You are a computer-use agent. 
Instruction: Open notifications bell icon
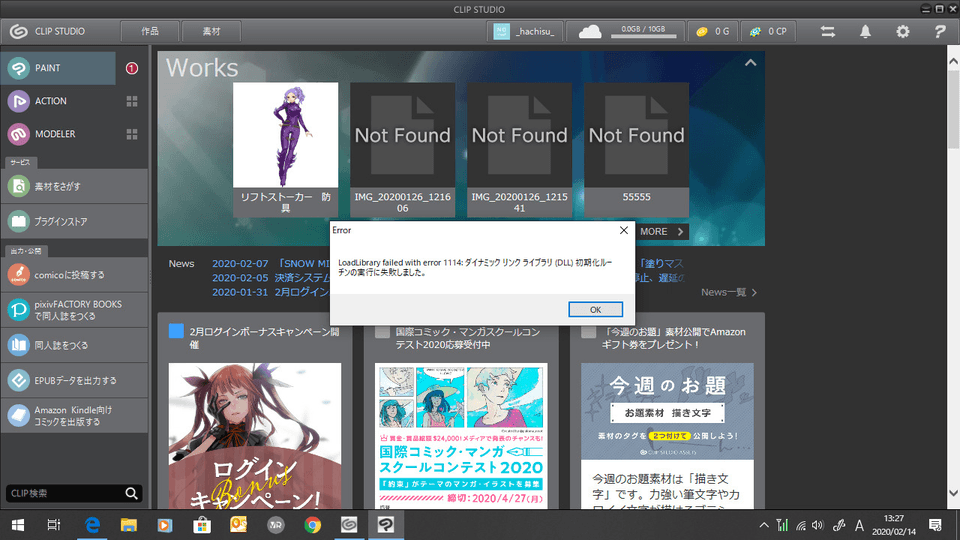tap(865, 31)
